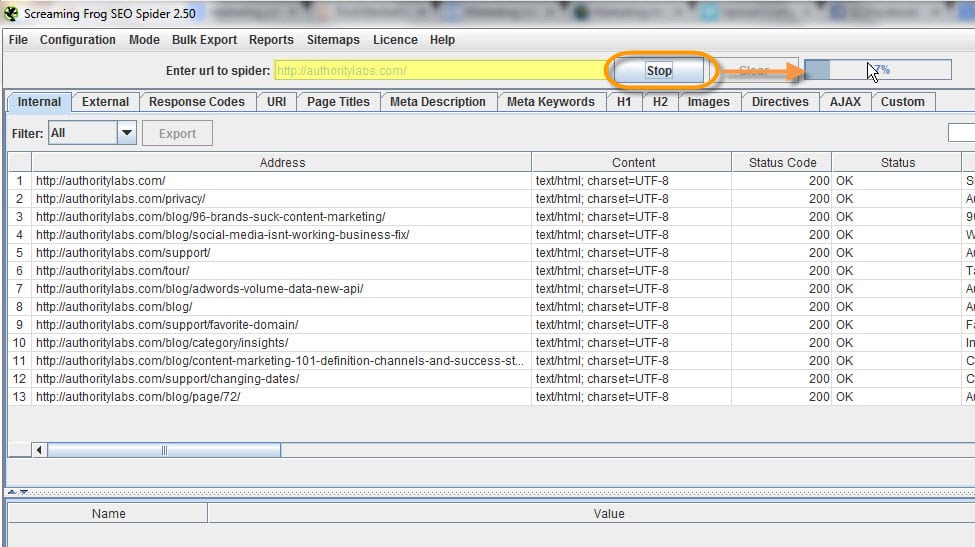The height and width of the screenshot is (547, 975).
Task: Switch to the Meta Description tab
Action: point(438,102)
